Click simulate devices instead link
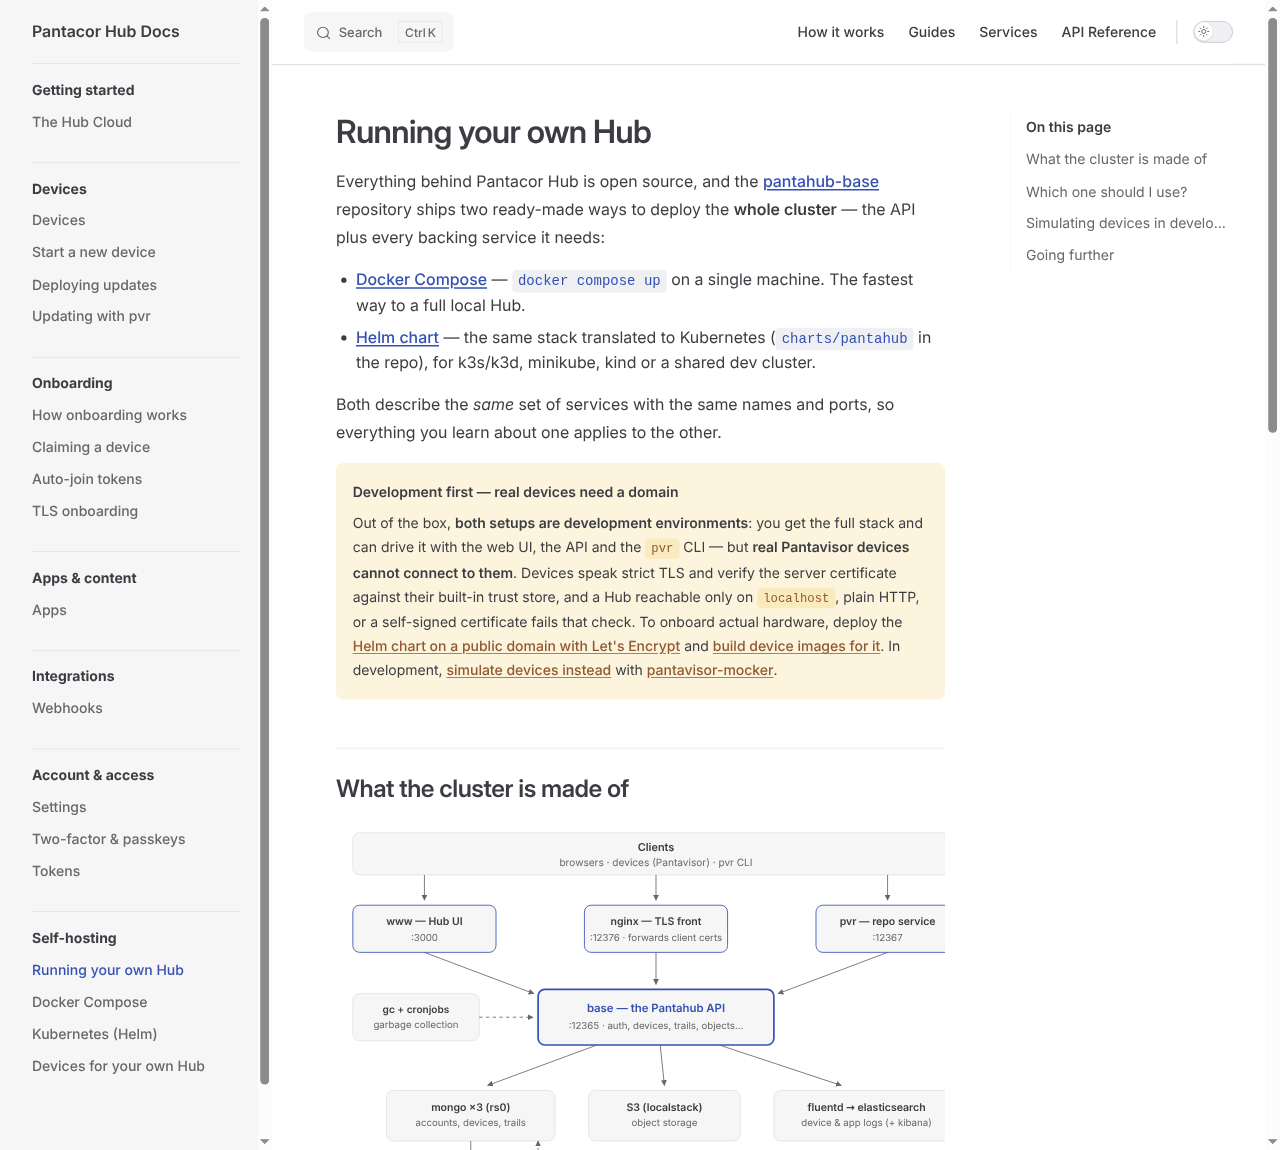Screen dimensions: 1280x1150 point(528,670)
